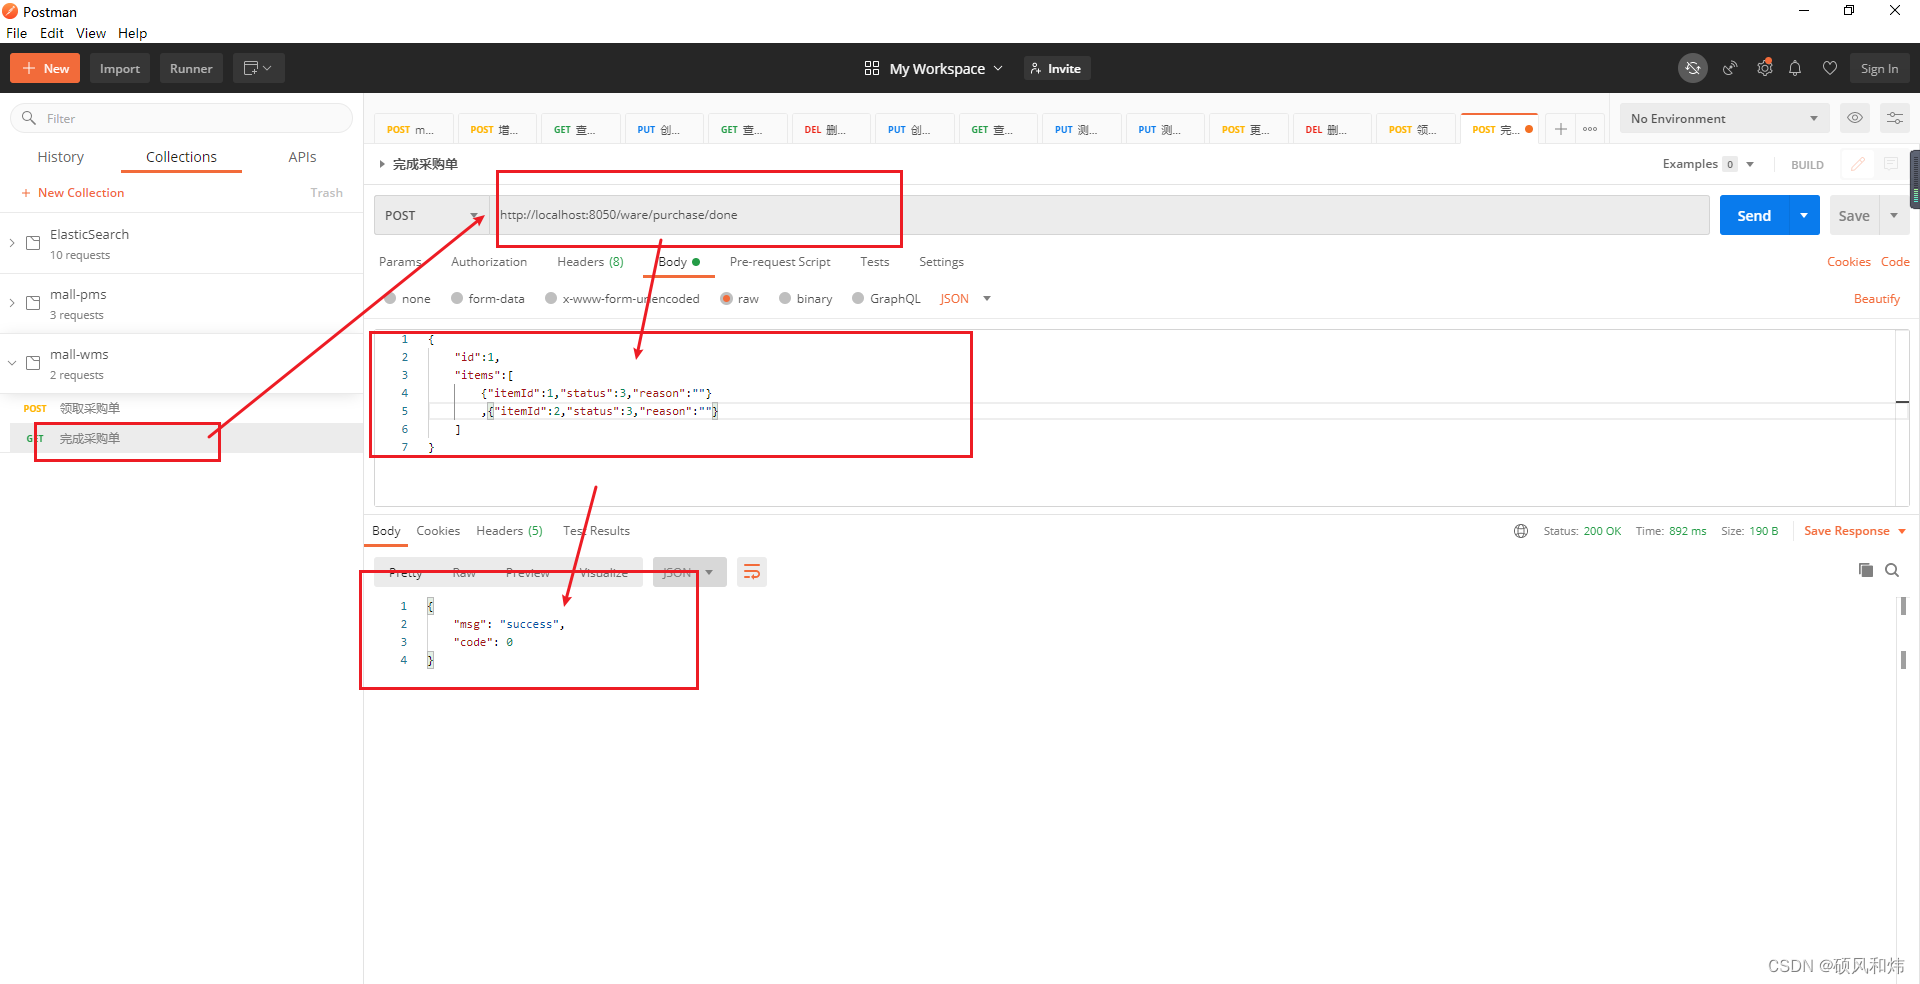Open the Save button dropdown arrow

(1894, 215)
